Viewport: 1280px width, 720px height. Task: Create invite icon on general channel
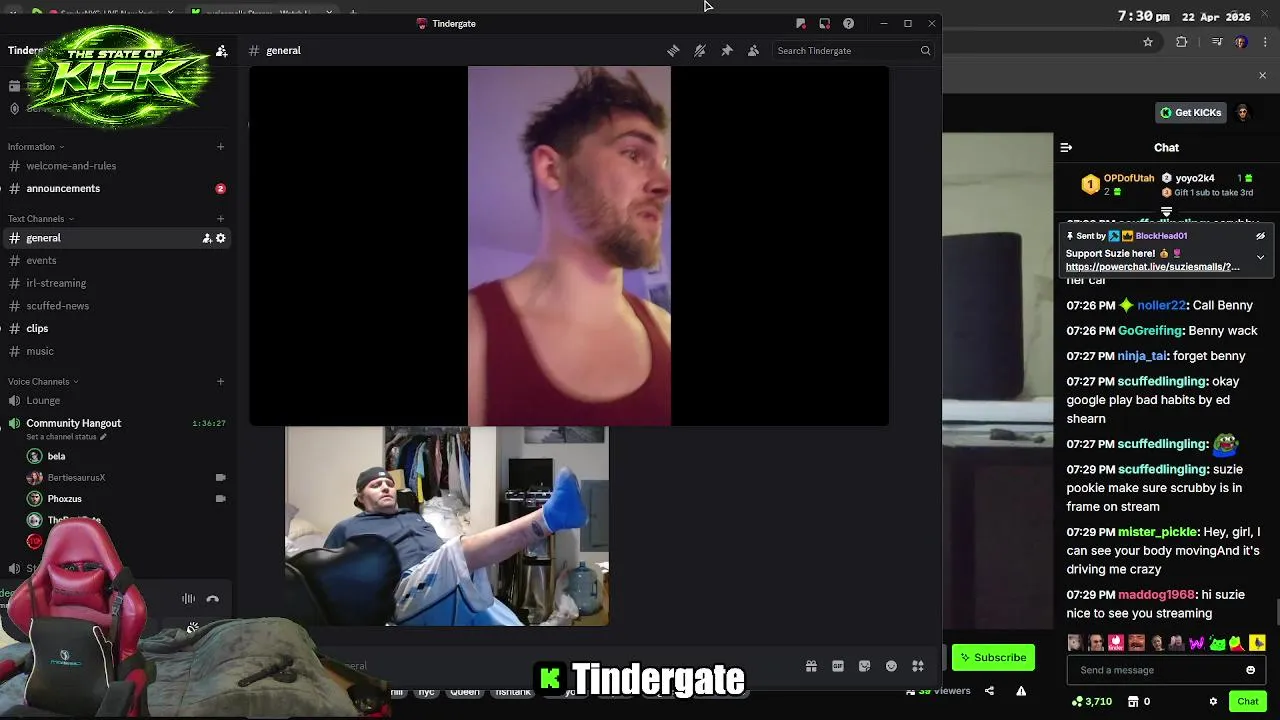coord(207,238)
